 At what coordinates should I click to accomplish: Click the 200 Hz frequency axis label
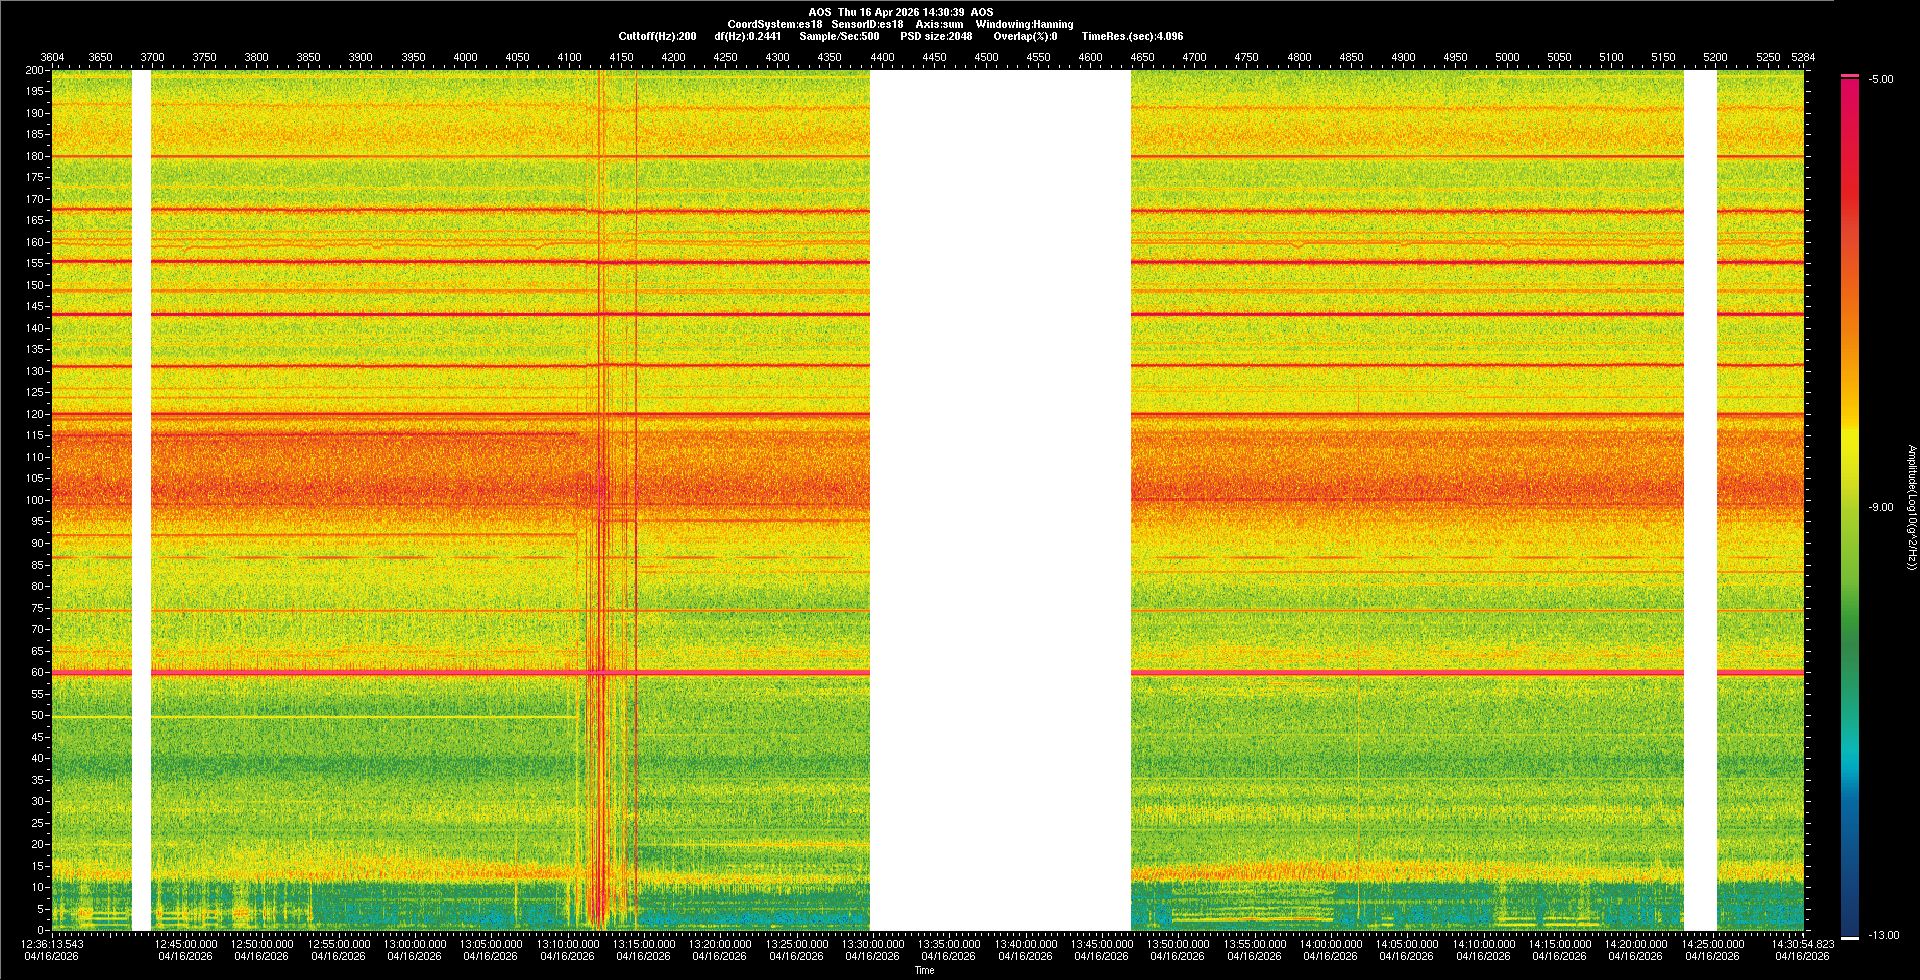[x=34, y=71]
